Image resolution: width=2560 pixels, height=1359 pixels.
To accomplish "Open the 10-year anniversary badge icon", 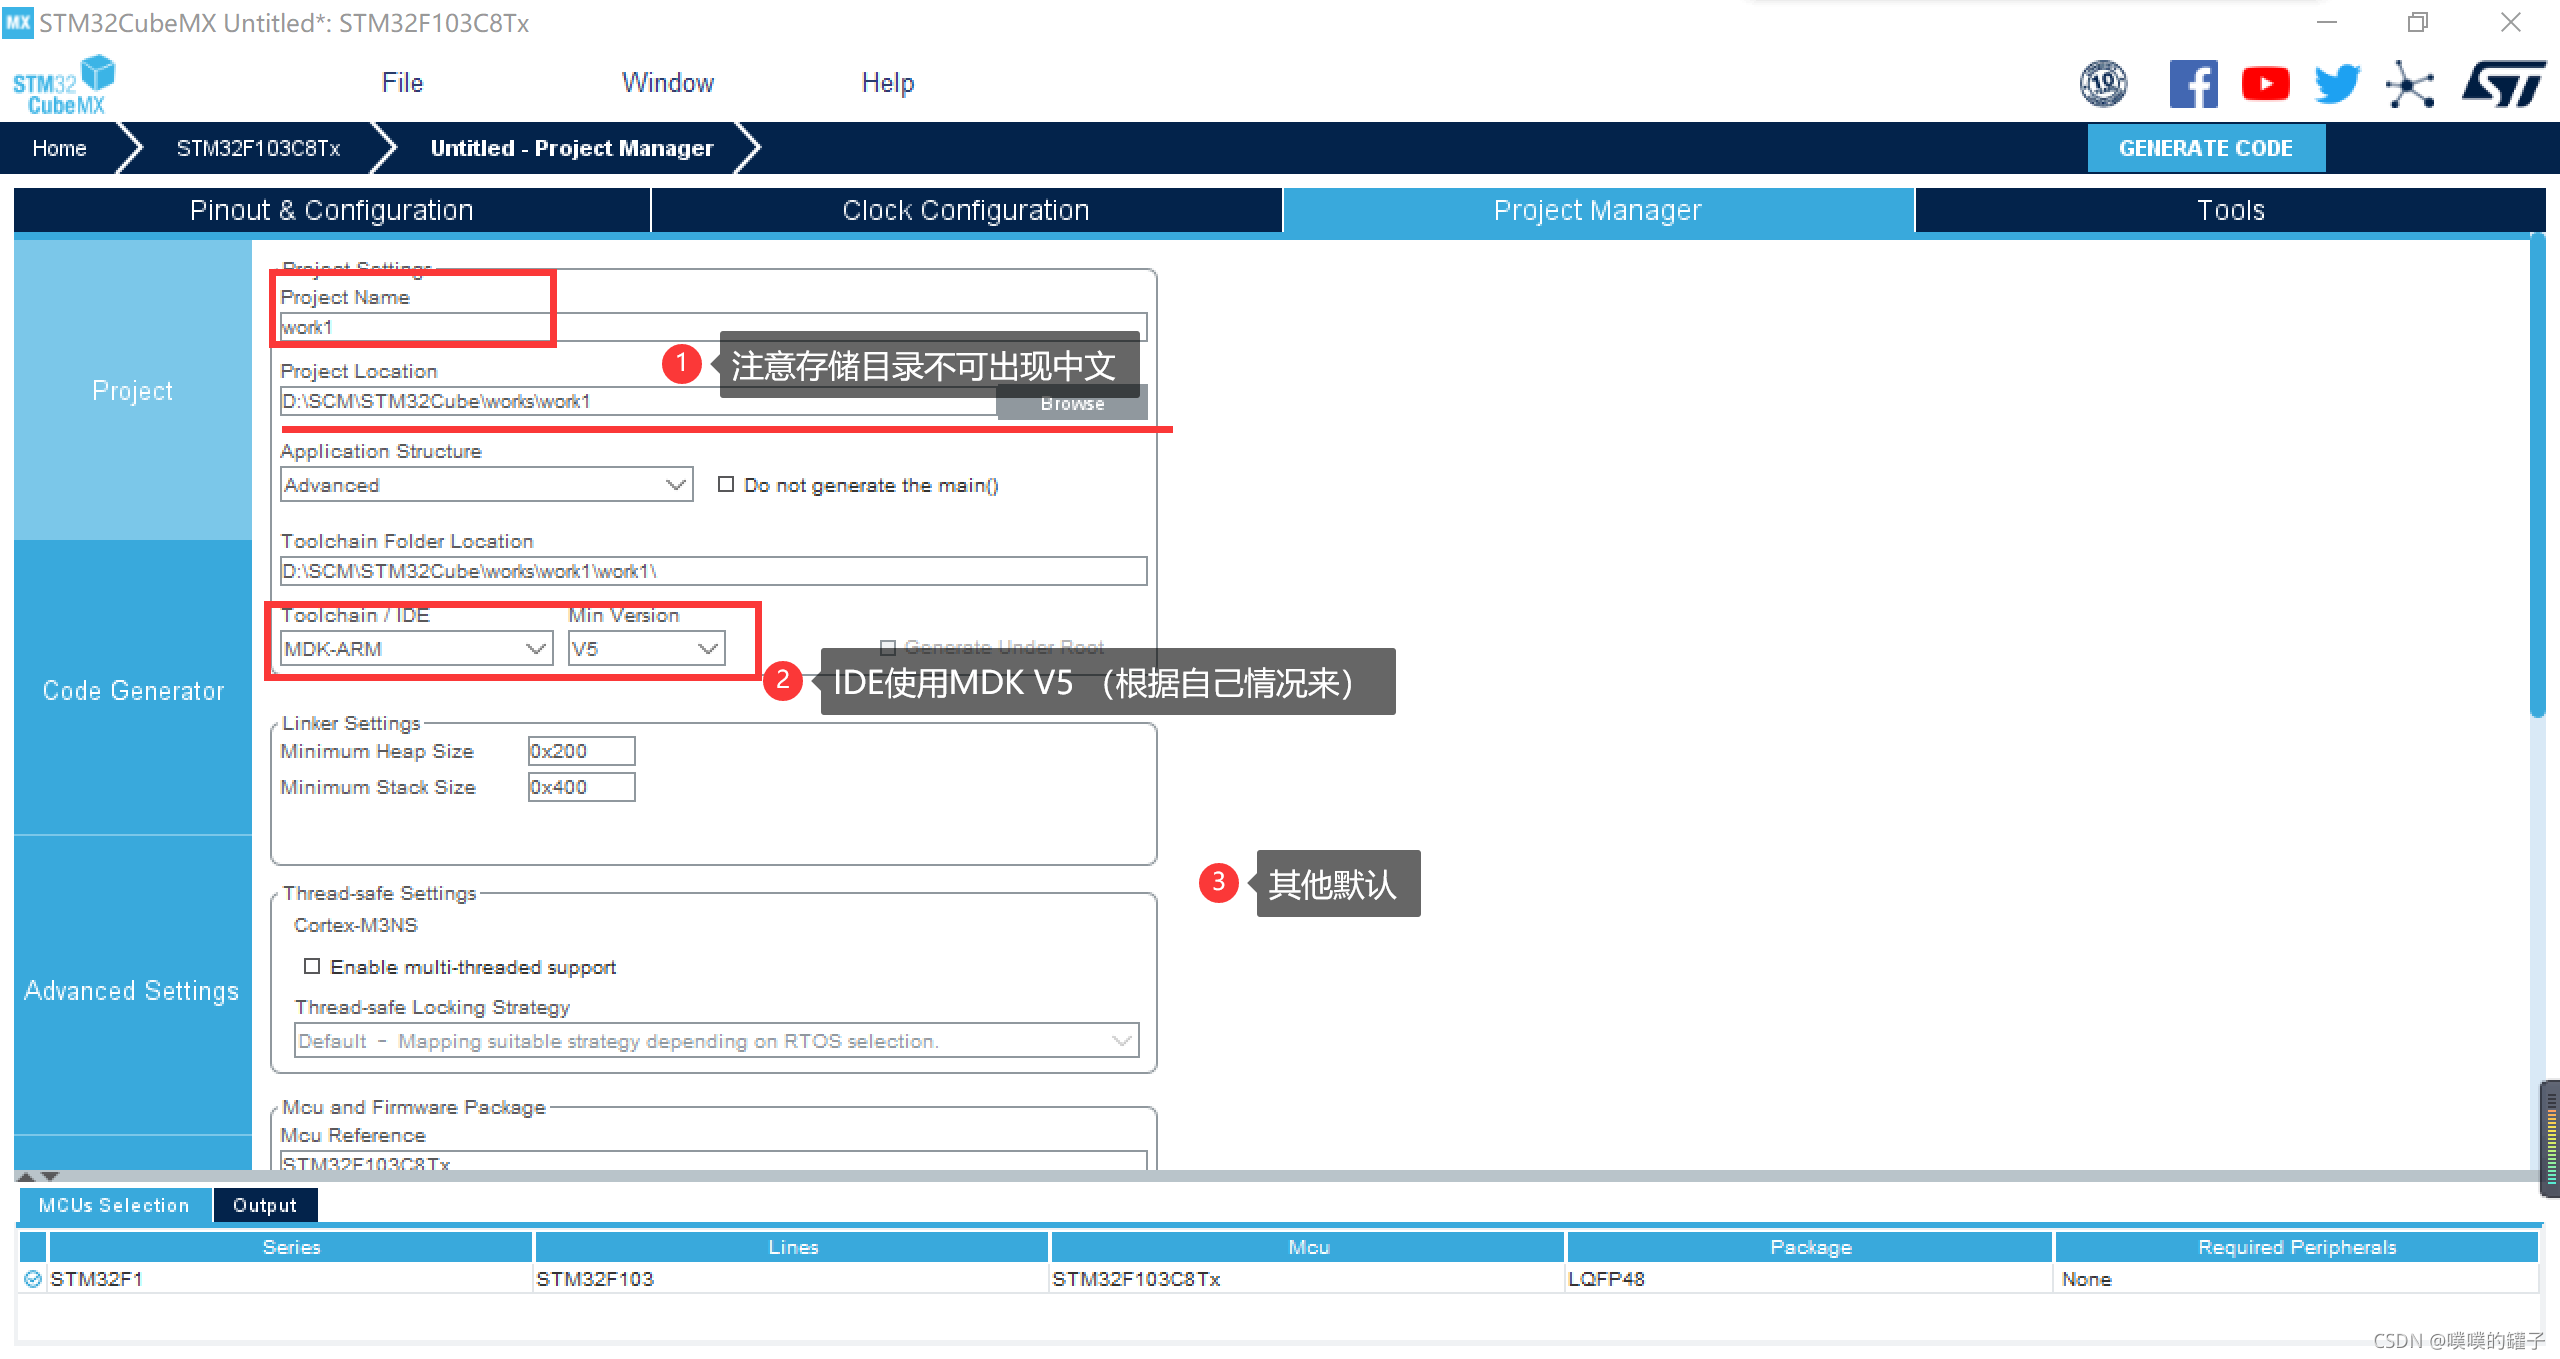I will (2103, 84).
